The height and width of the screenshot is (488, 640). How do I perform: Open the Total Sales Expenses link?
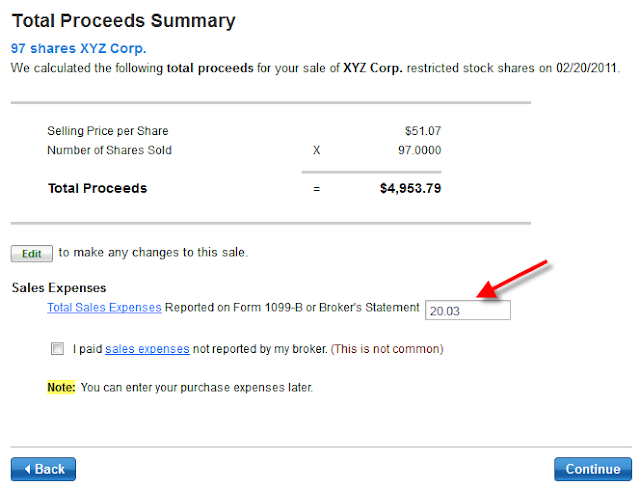104,308
